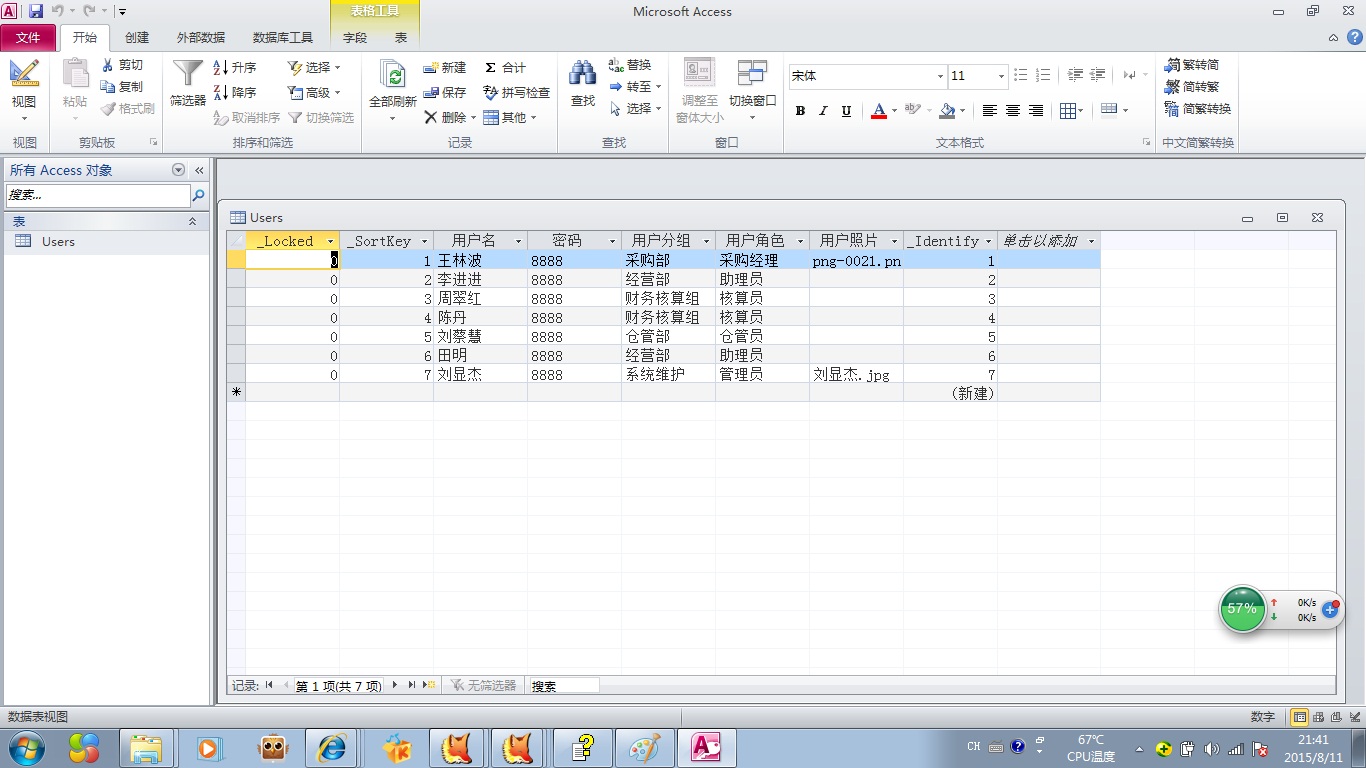Switch to 外部数据 (External Data) tab

(x=201, y=37)
